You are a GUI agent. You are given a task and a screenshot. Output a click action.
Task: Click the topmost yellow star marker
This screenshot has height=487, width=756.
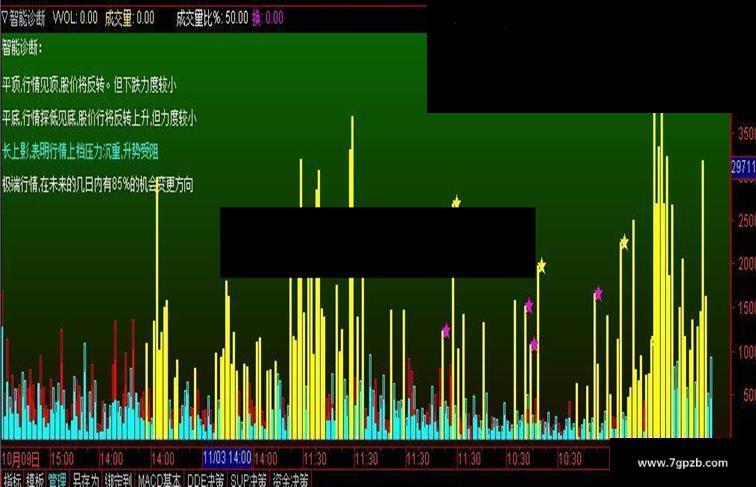pyautogui.click(x=456, y=202)
